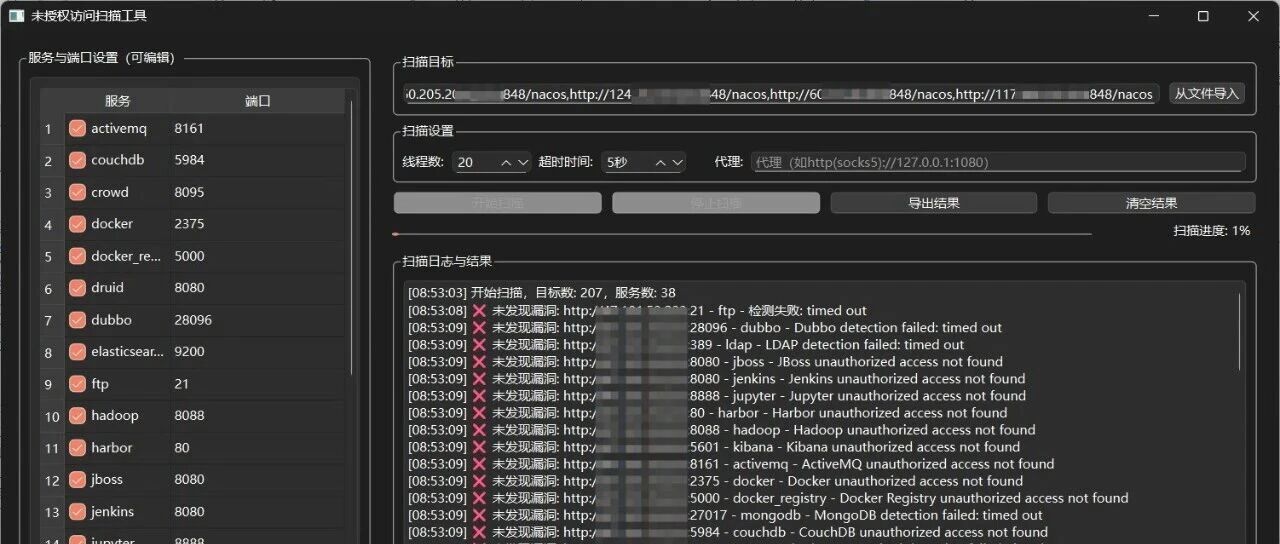Click the 扫描目标 URL input field
The width and height of the screenshot is (1280, 544).
(781, 94)
